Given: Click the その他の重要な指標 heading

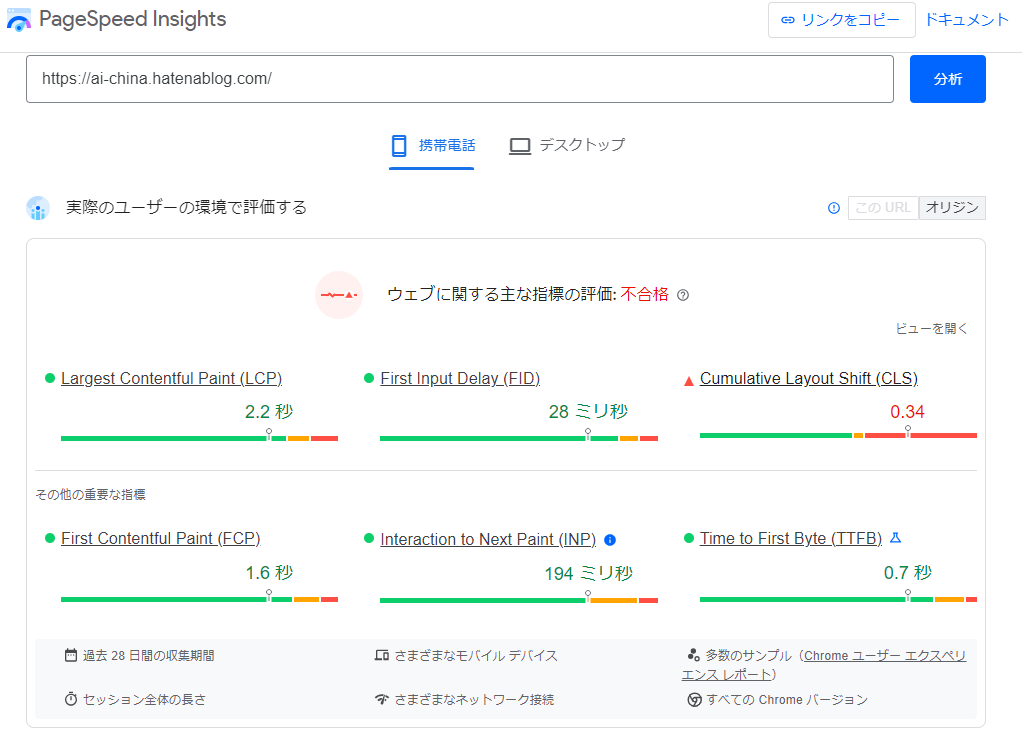Looking at the screenshot, I should pos(91,495).
